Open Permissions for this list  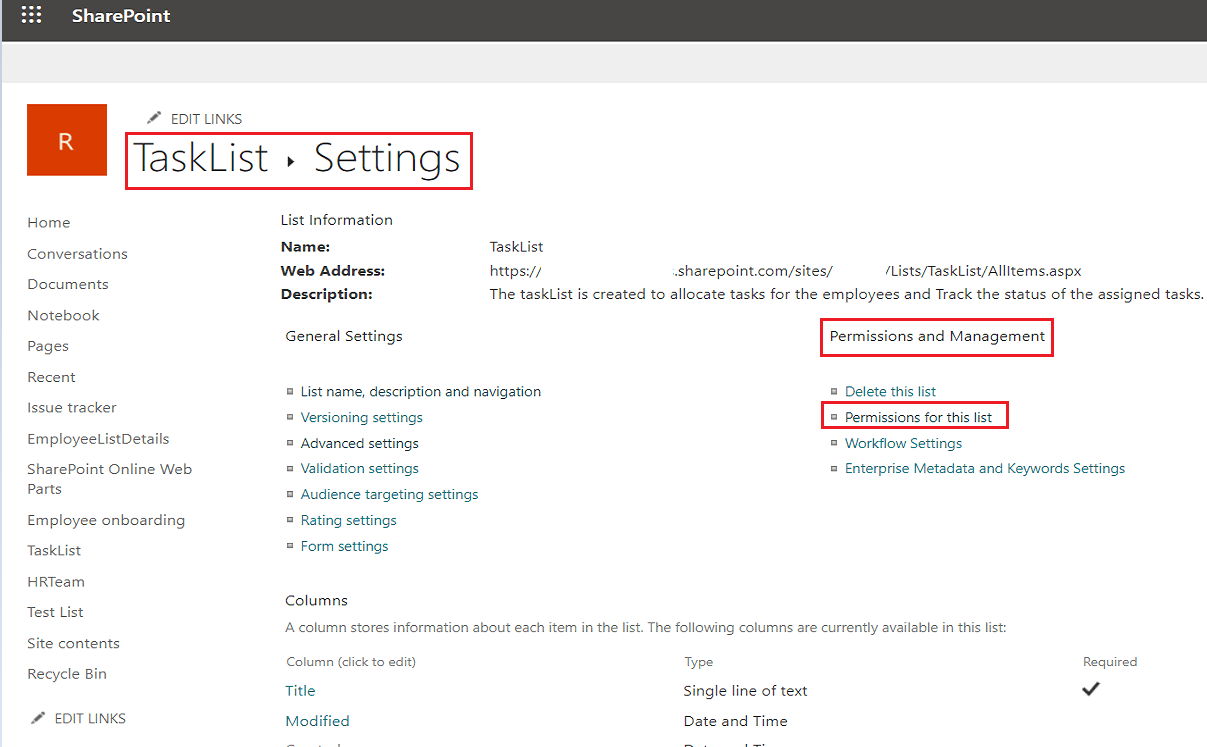point(919,417)
